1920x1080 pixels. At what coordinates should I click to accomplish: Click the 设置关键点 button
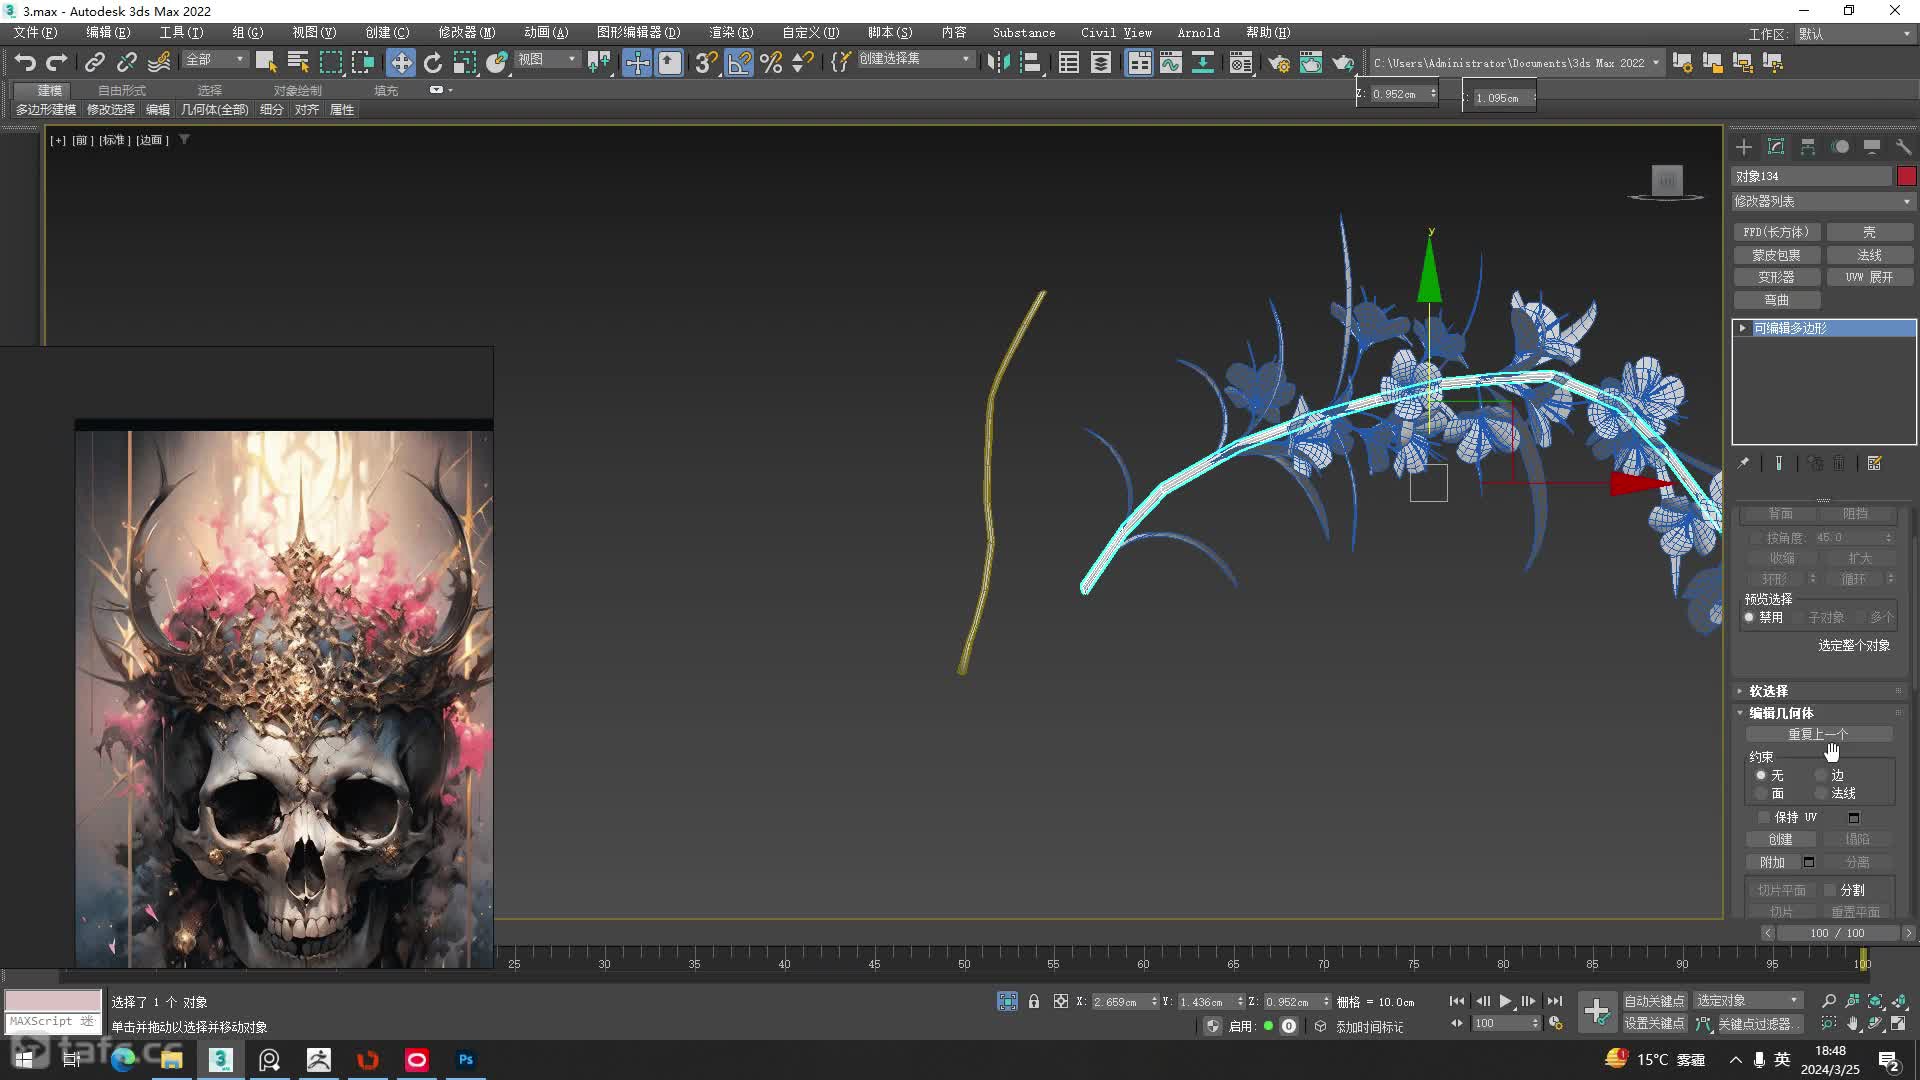pyautogui.click(x=1654, y=1023)
